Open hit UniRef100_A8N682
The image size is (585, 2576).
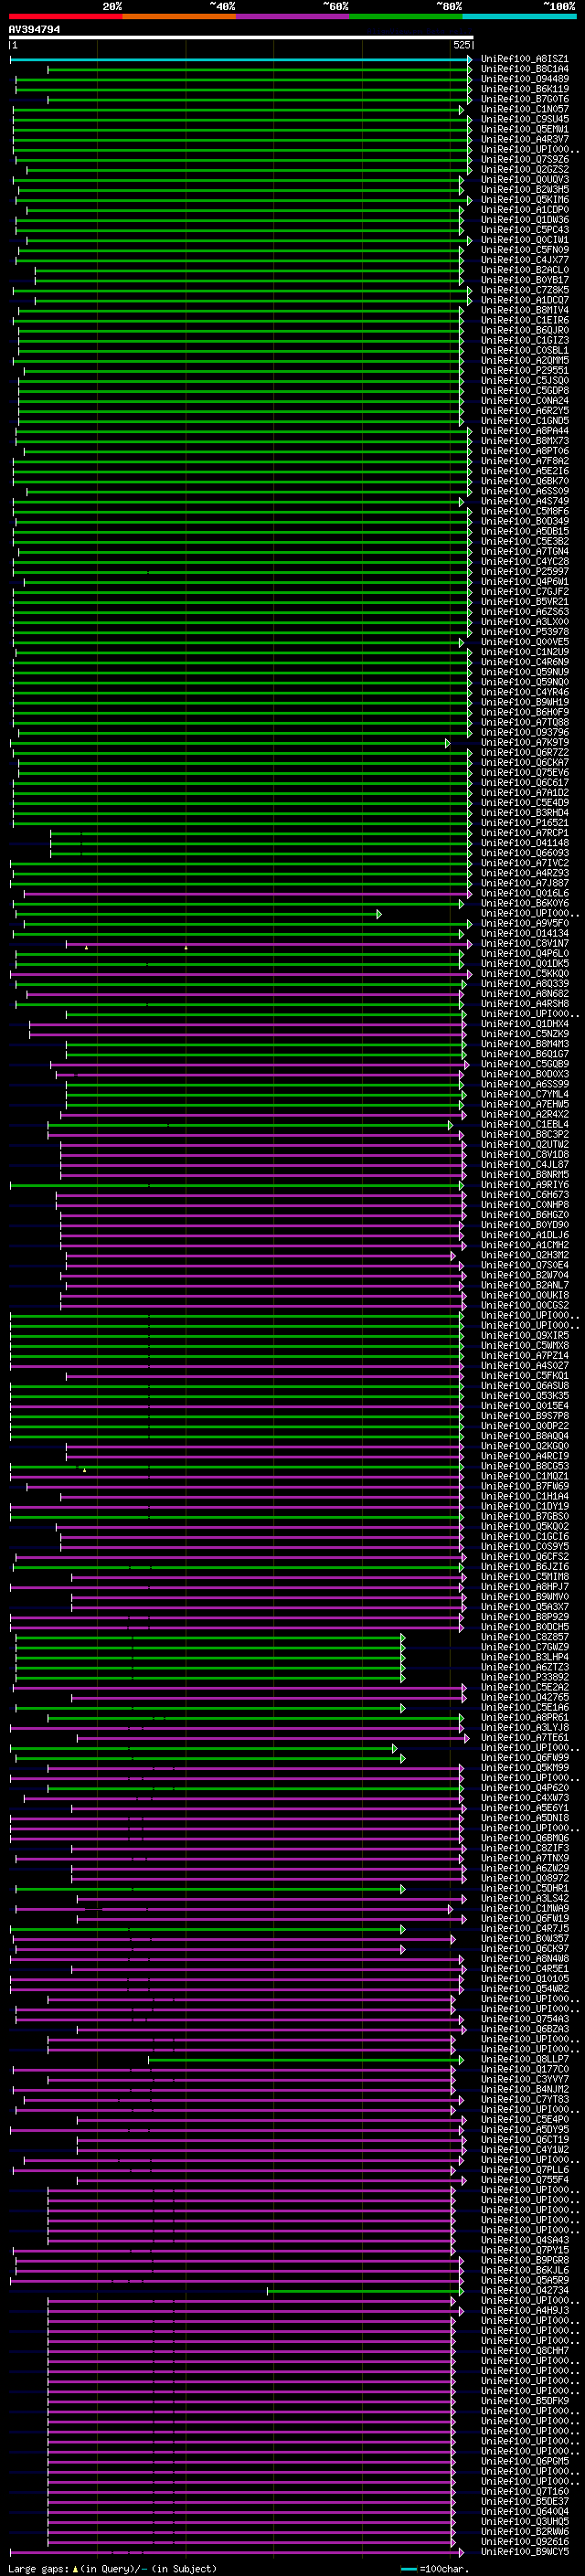click(x=525, y=994)
